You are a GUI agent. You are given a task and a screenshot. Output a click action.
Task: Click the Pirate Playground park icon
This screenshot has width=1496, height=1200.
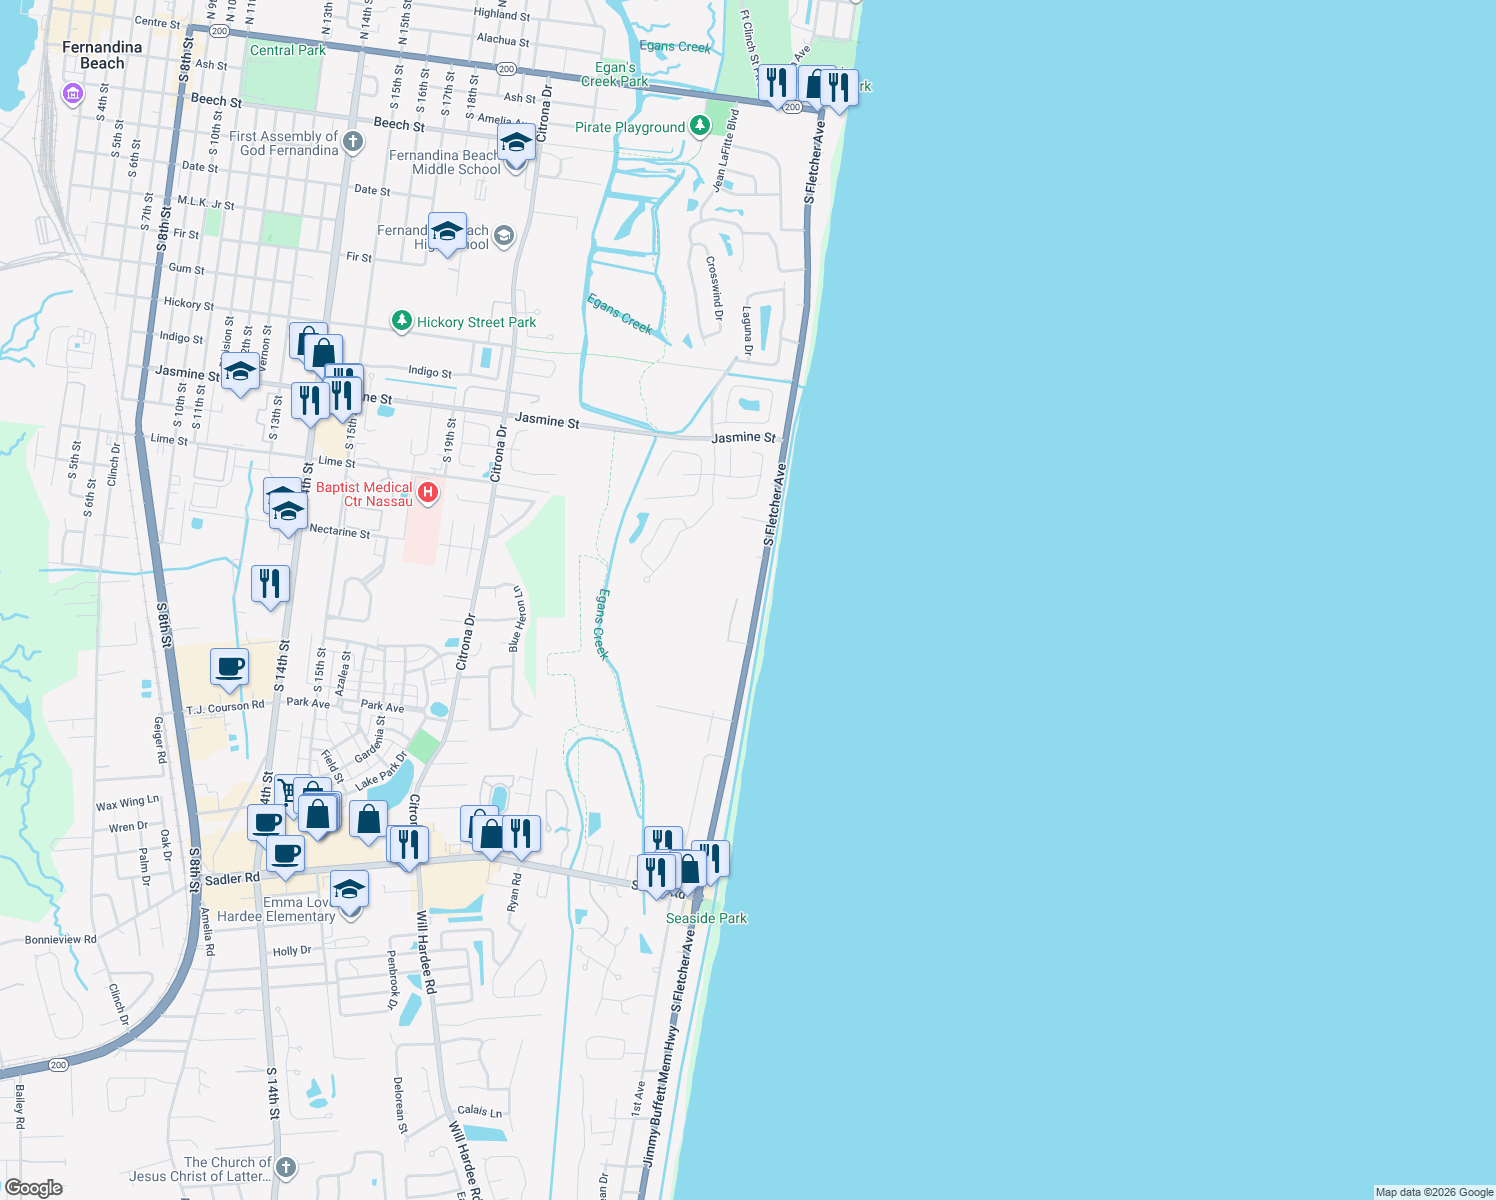coord(698,126)
